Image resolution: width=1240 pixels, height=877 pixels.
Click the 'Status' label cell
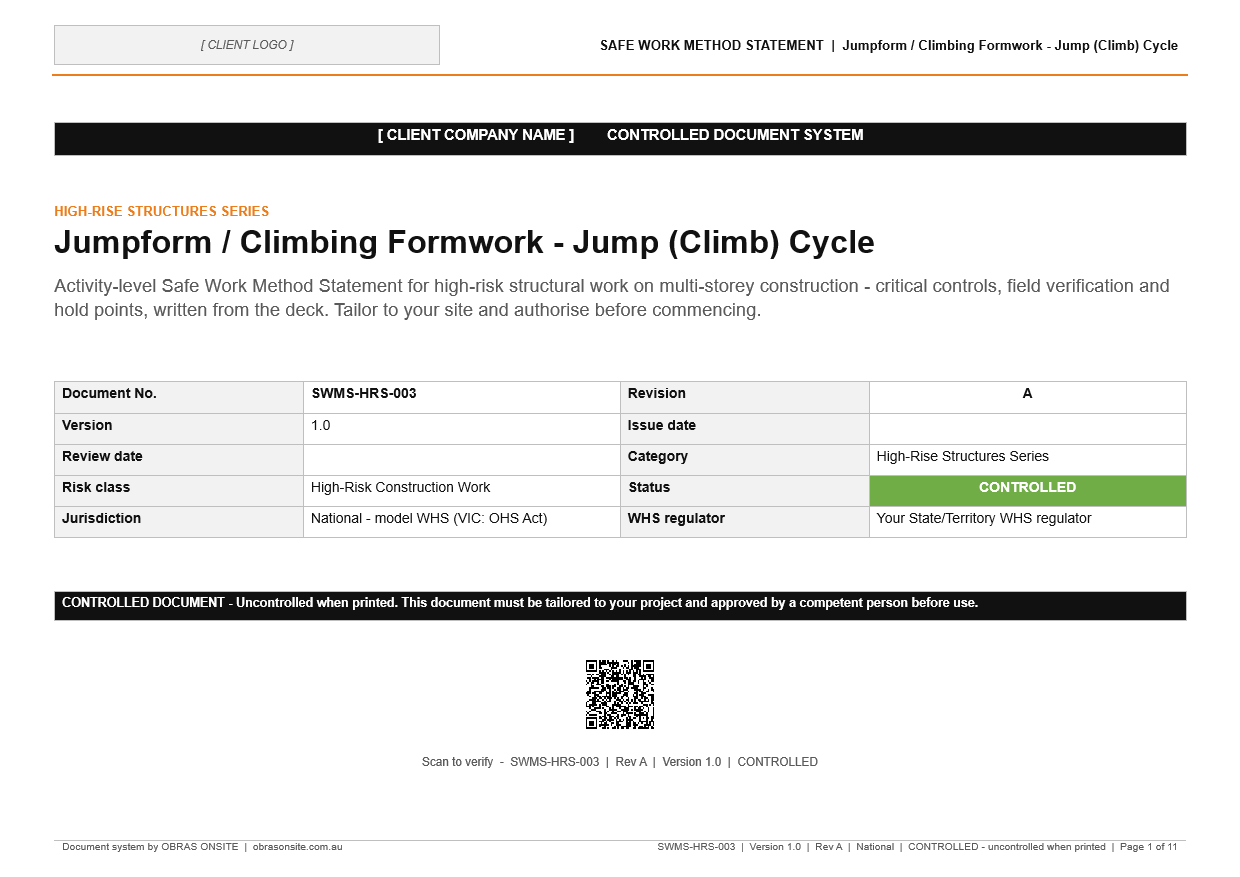pyautogui.click(x=745, y=491)
